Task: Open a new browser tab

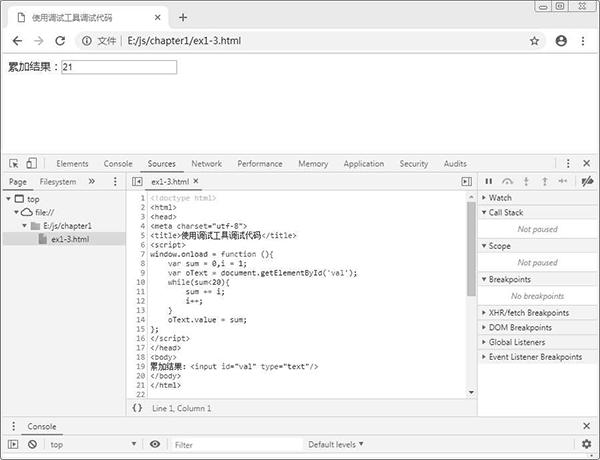Action: click(183, 17)
